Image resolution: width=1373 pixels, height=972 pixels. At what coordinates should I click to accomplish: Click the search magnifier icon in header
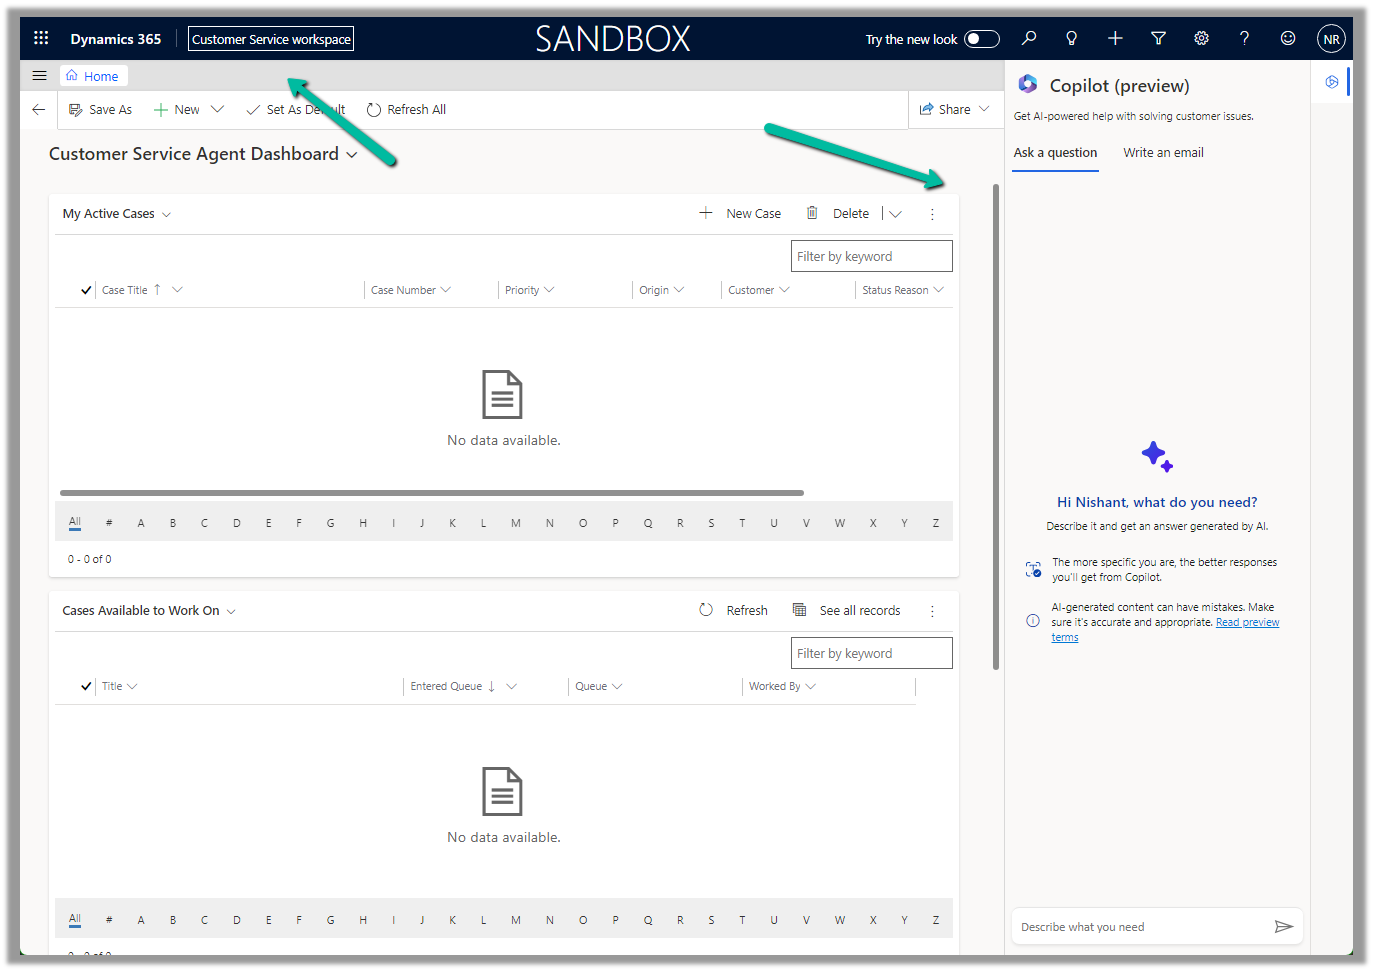(1028, 38)
